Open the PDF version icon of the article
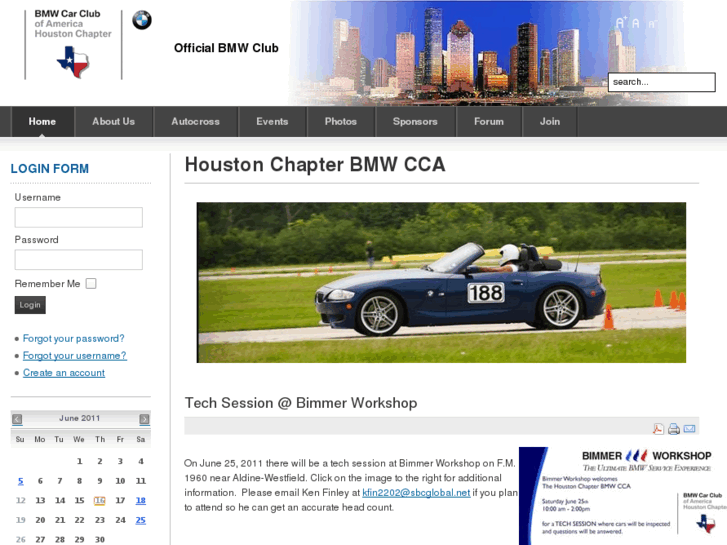This screenshot has width=727, height=545. (658, 429)
